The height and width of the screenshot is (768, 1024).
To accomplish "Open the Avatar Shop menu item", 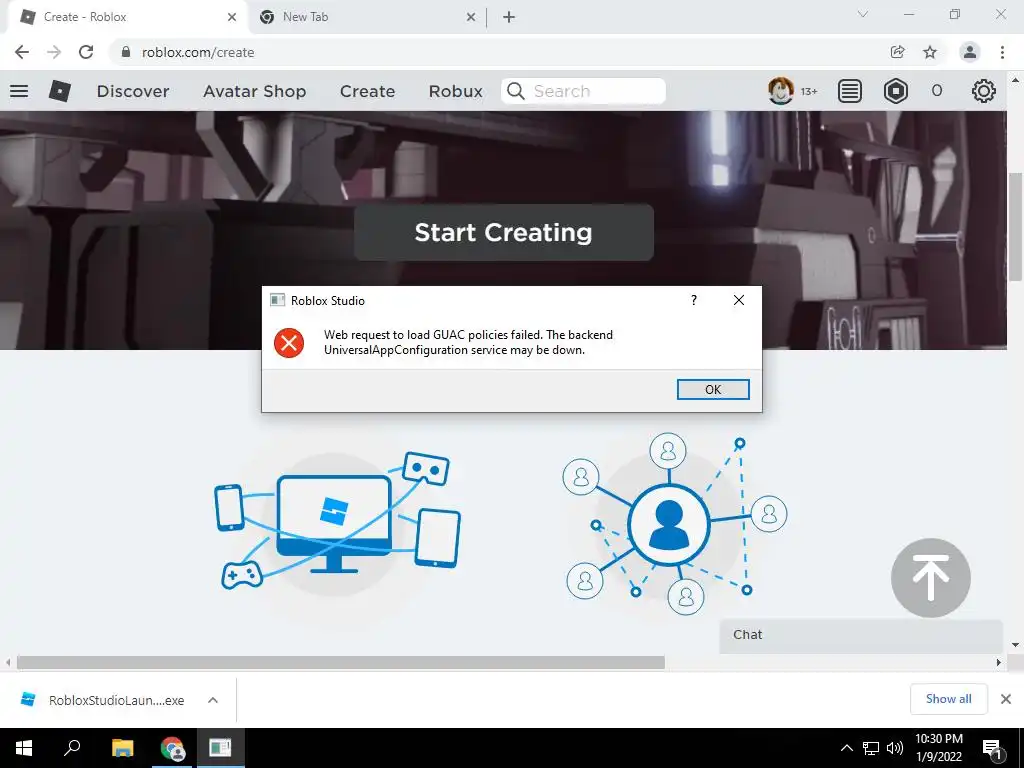I will [x=255, y=91].
